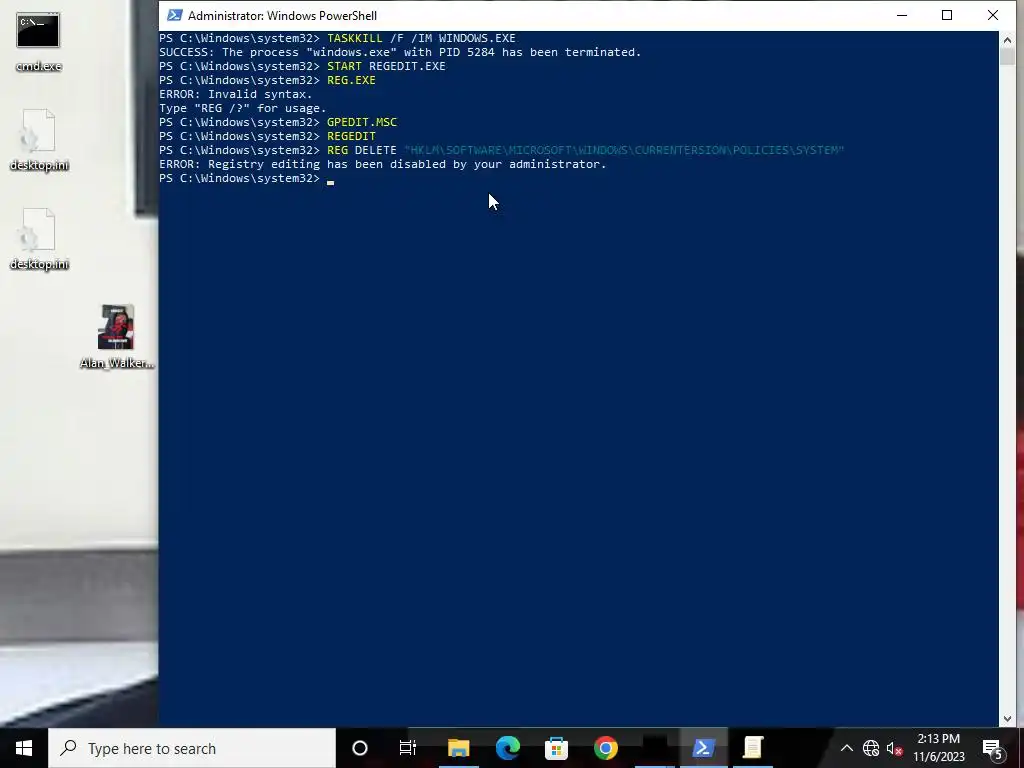Open Cortana from the taskbar
1024x768 pixels.
click(360, 748)
